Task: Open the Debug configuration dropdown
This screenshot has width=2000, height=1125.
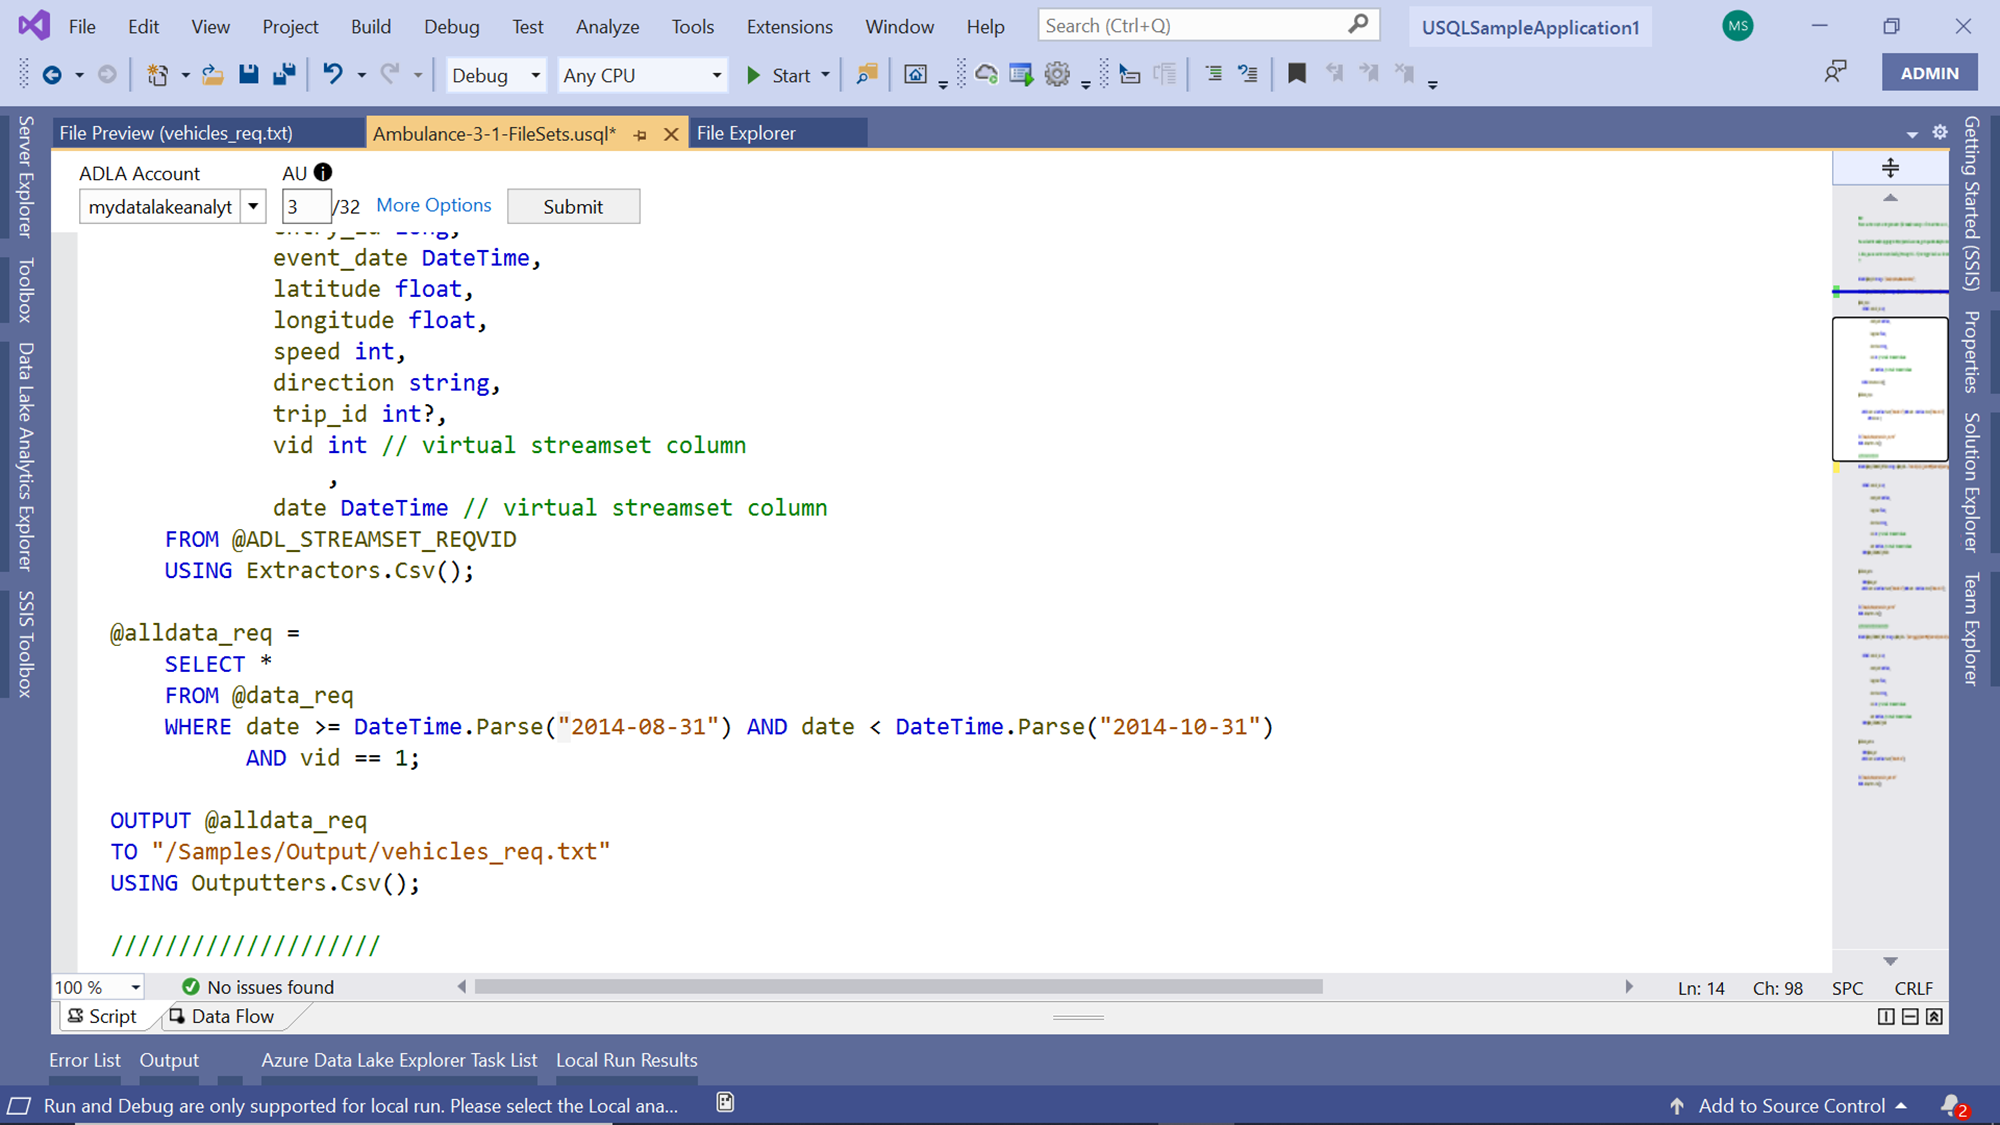Action: click(x=535, y=75)
